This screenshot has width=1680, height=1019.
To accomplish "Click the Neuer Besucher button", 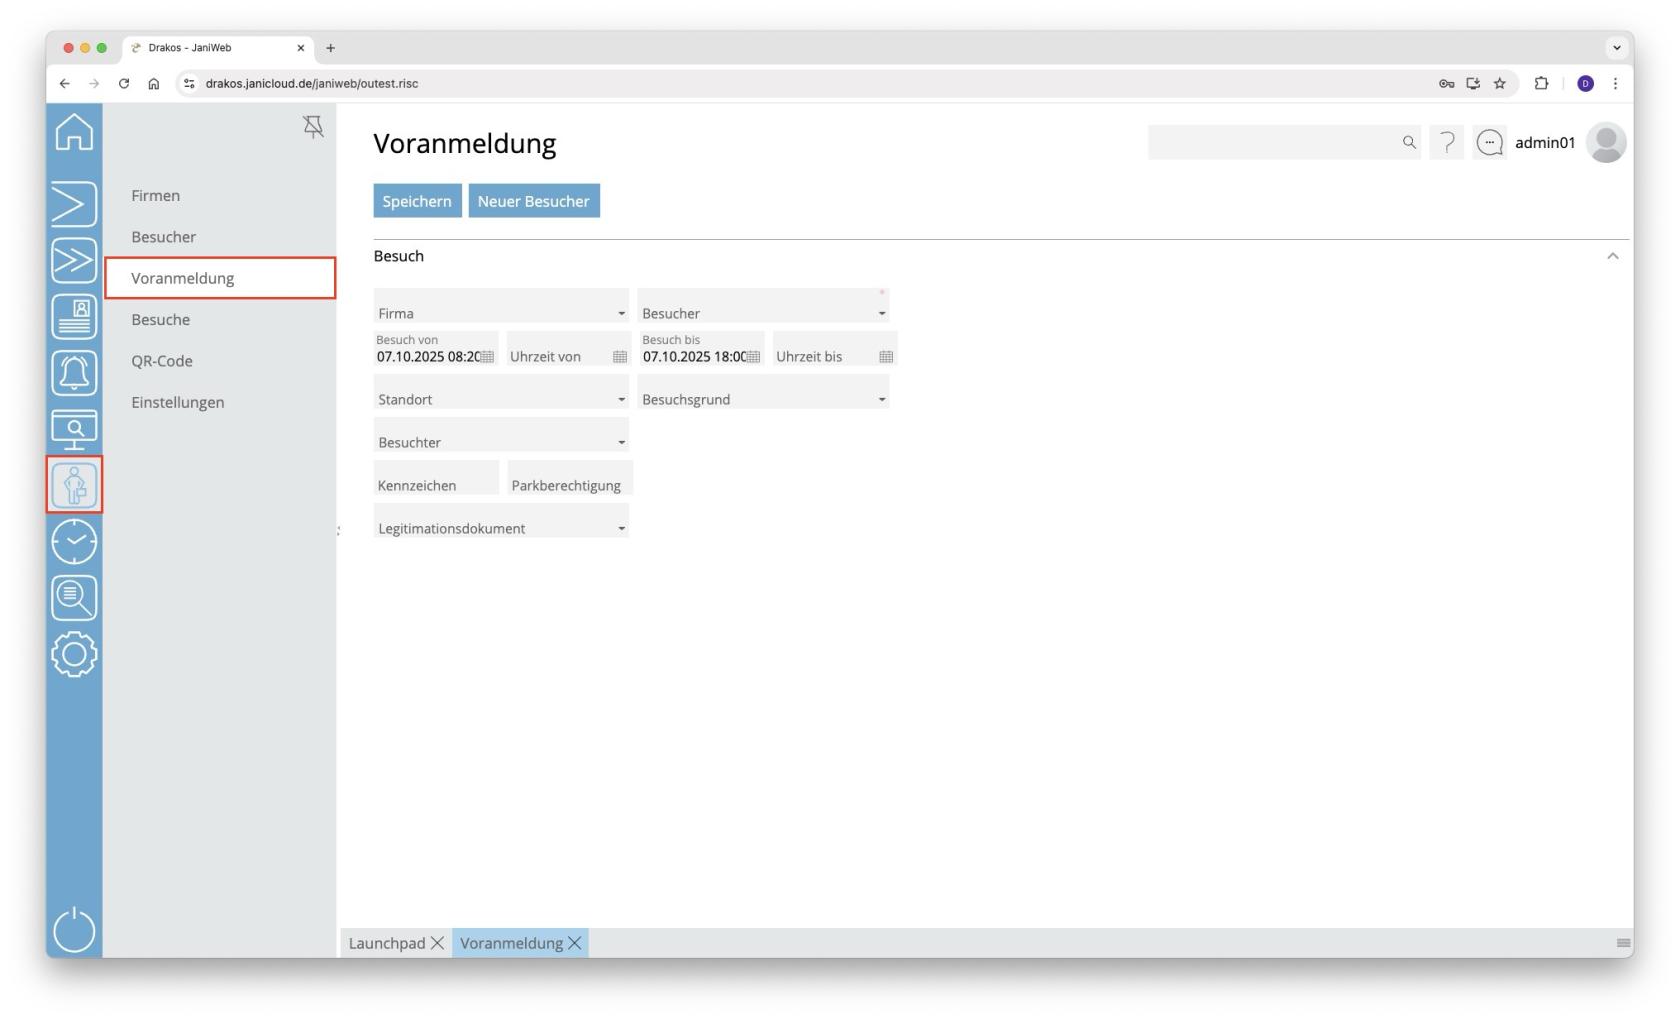I will point(533,201).
